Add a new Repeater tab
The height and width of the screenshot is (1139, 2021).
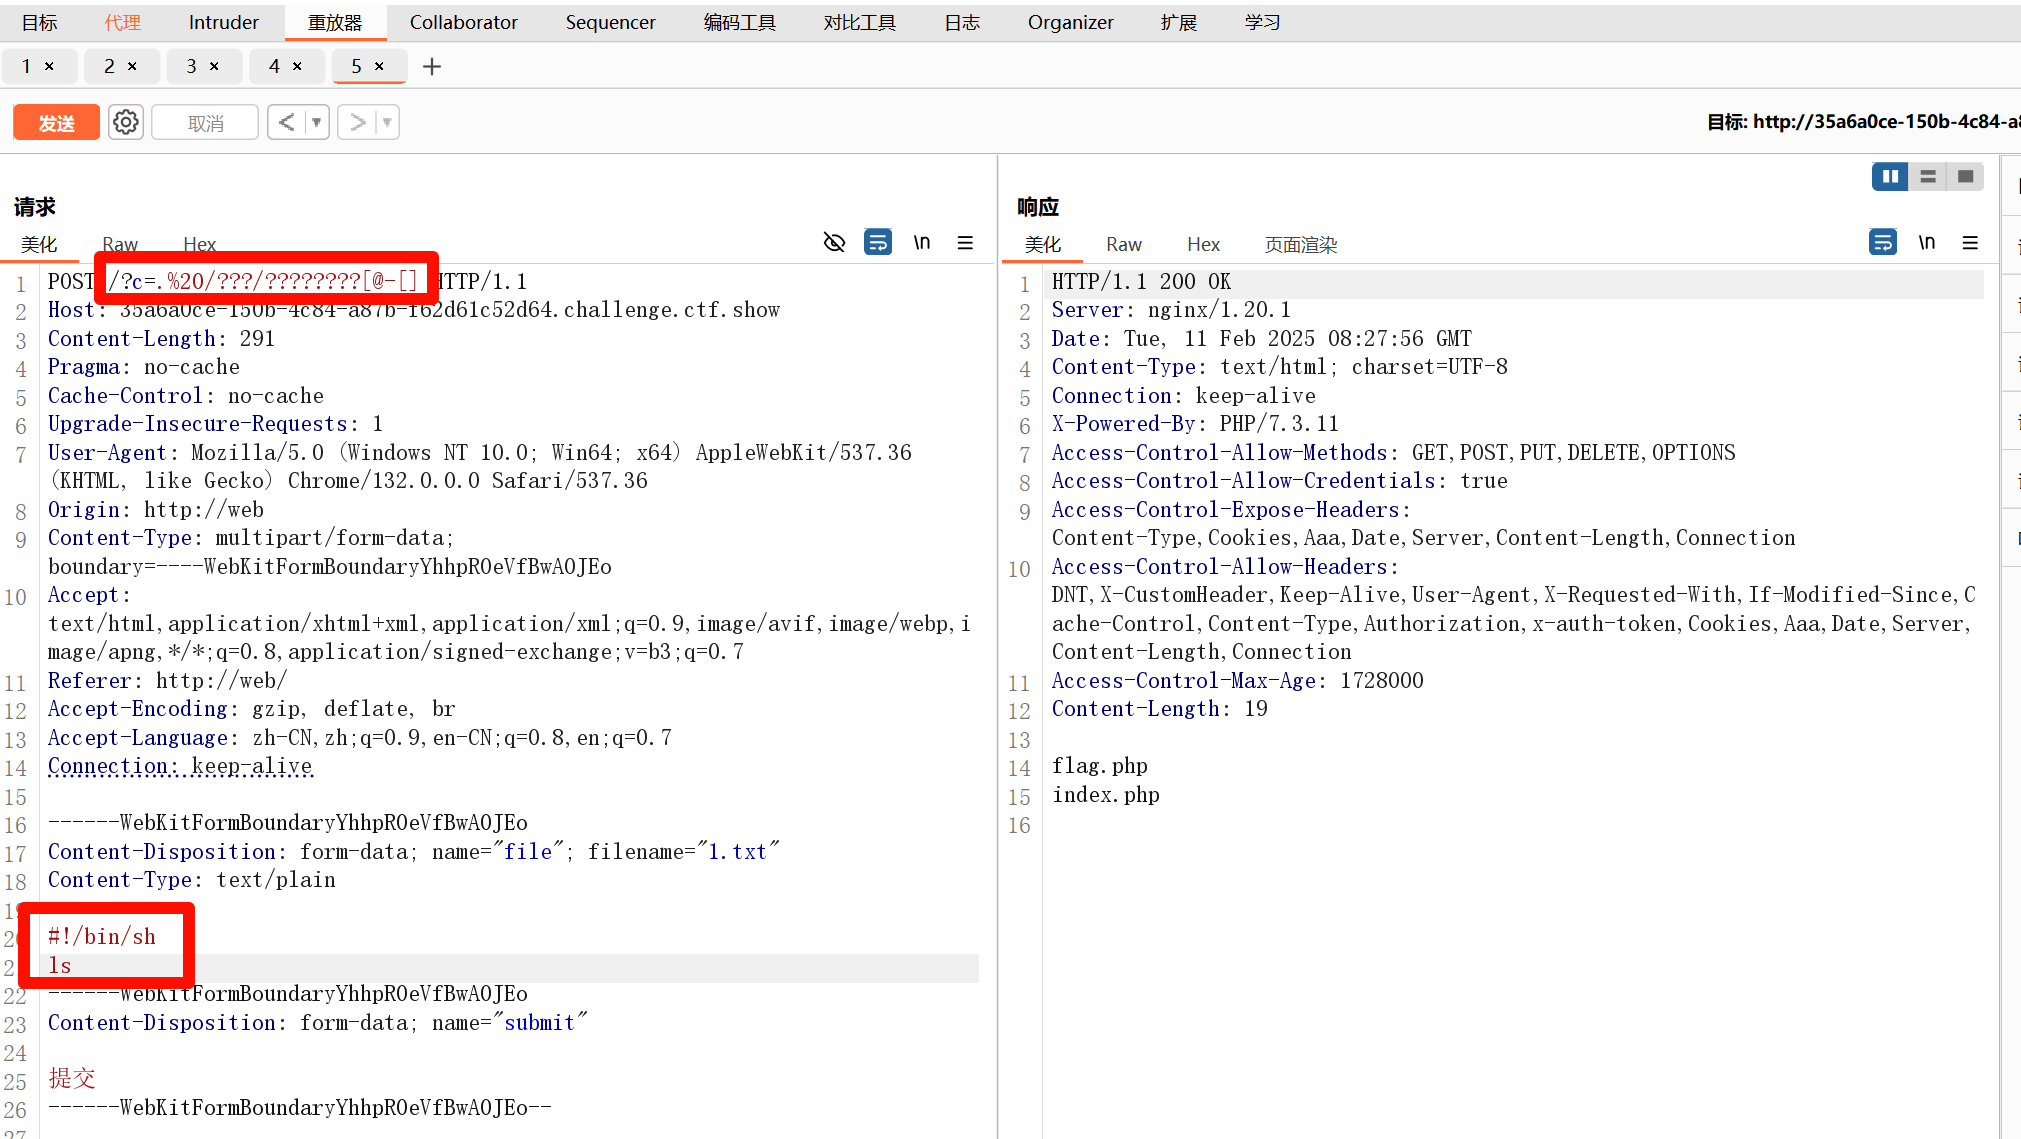coord(432,67)
